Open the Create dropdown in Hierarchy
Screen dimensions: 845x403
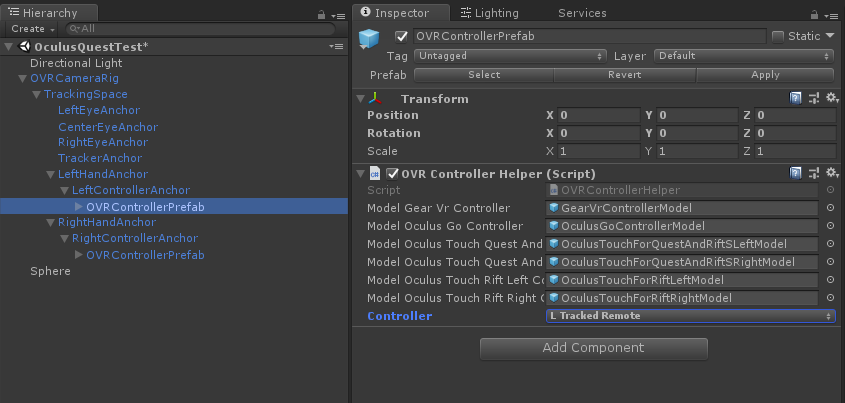[x=33, y=29]
